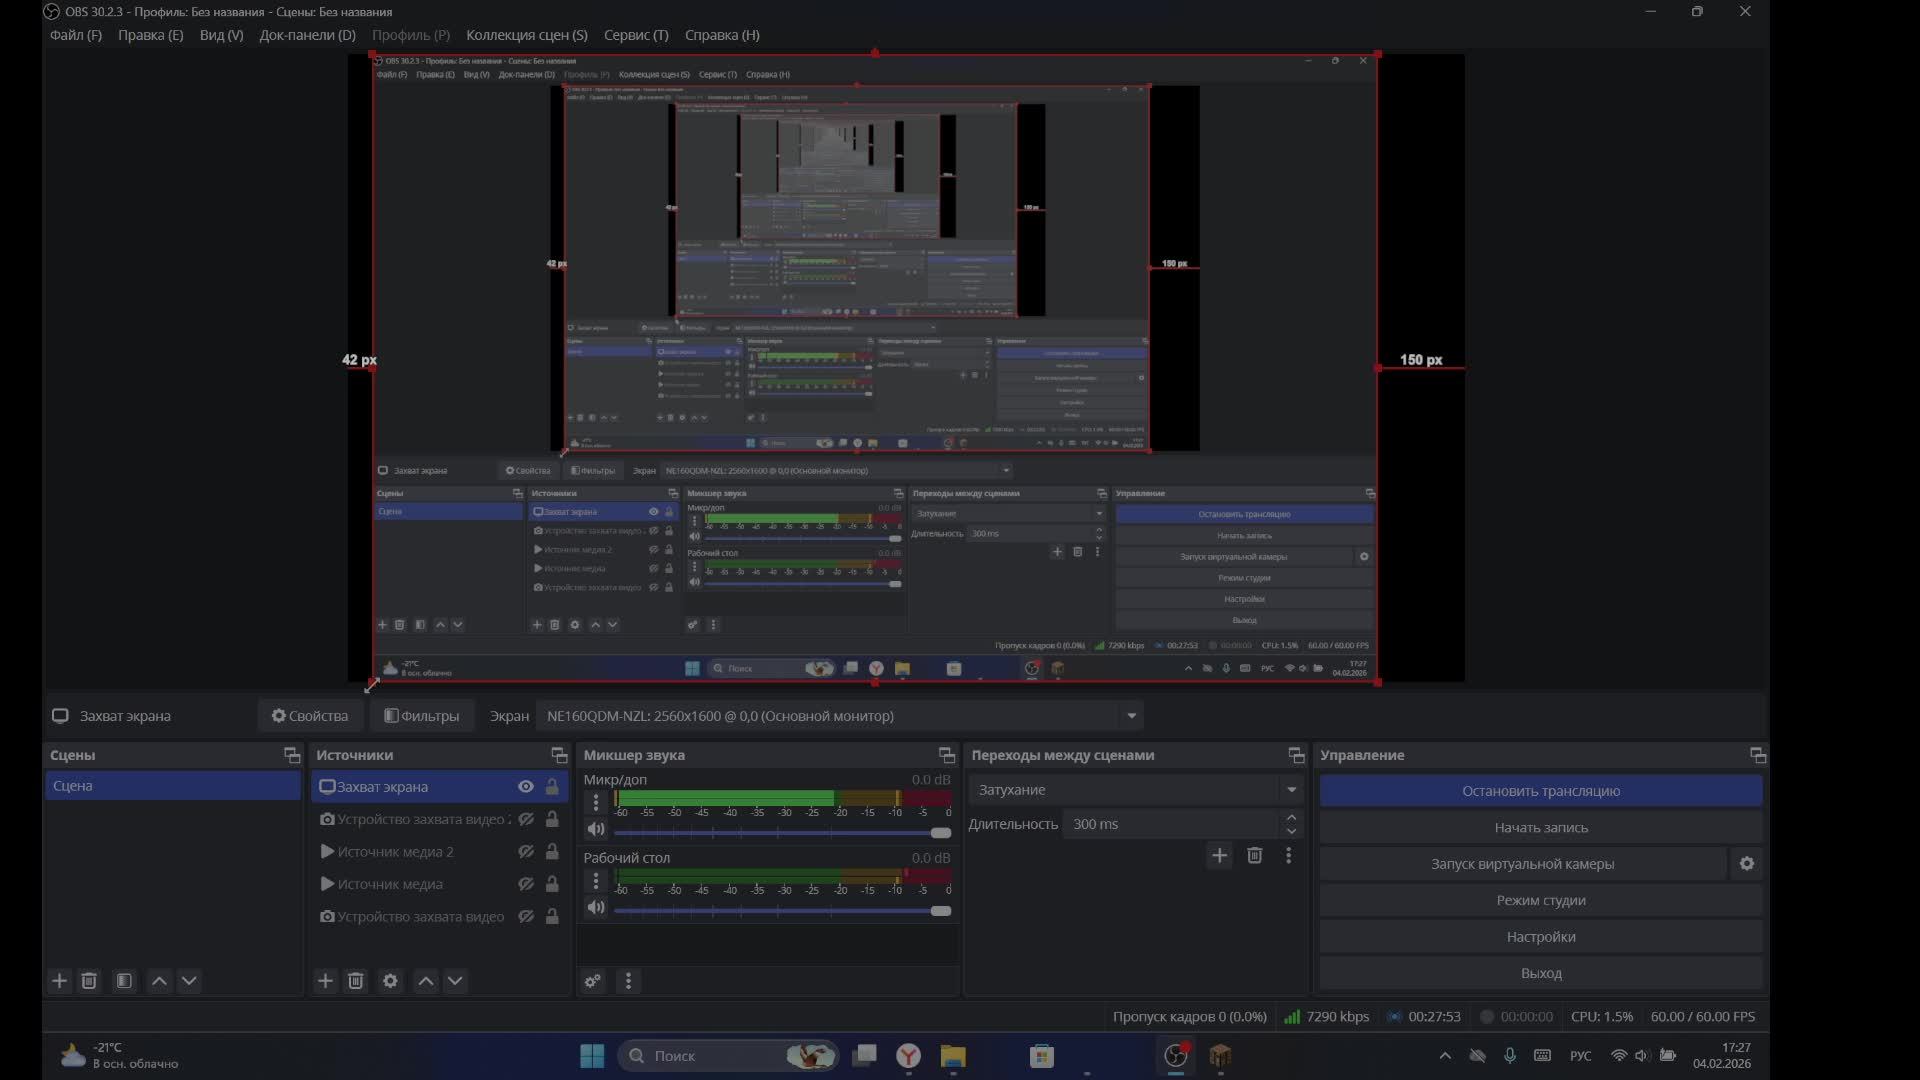Screen dimensions: 1920x1080
Task: Mute the Микр/доп audio channel
Action: 596,829
